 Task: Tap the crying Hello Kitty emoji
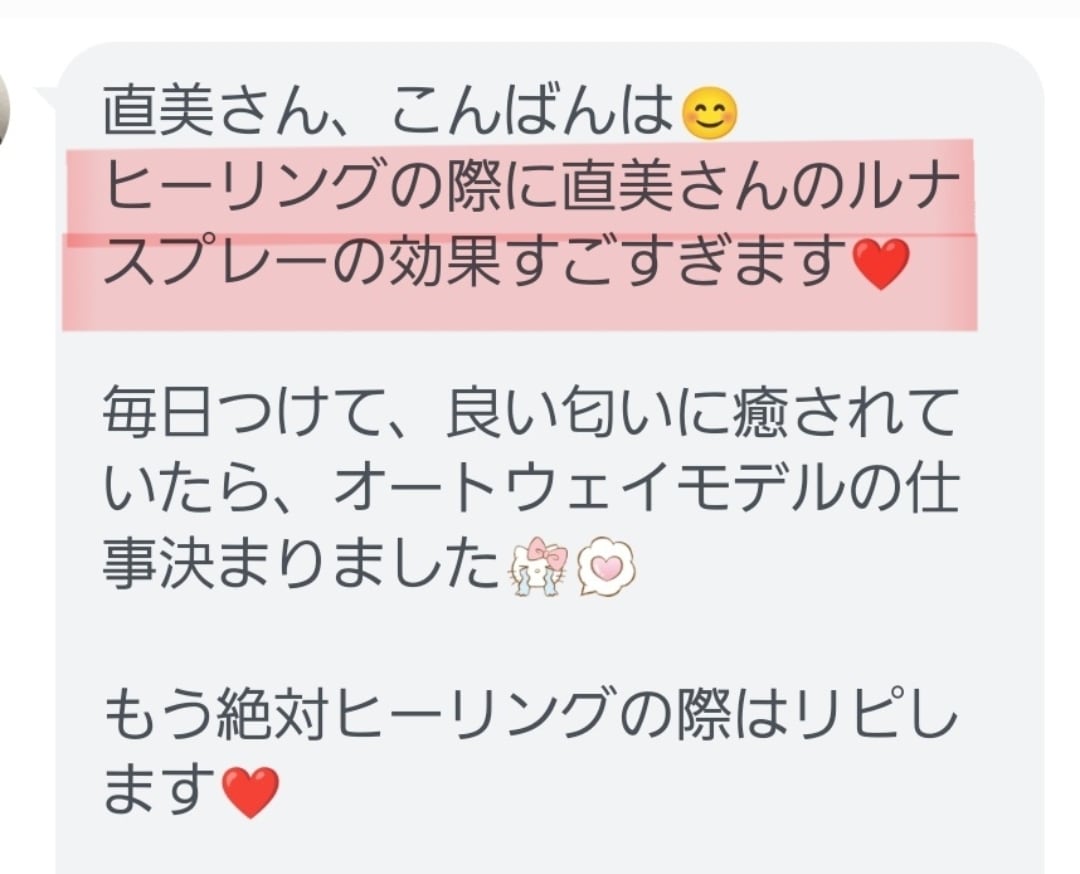tap(537, 567)
